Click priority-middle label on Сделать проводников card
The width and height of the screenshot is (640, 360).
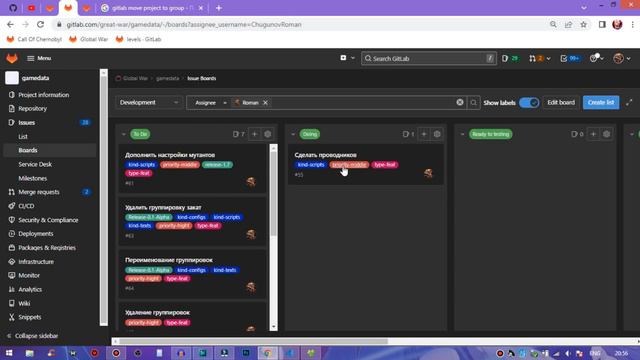click(349, 165)
